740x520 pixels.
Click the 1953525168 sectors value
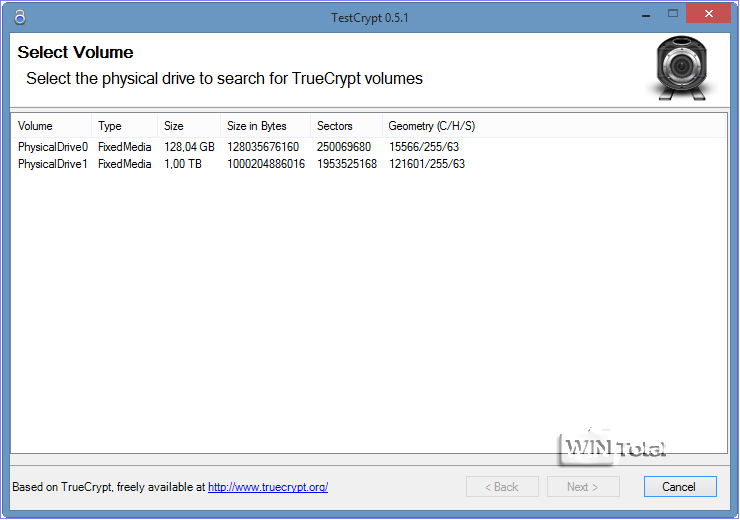(347, 164)
